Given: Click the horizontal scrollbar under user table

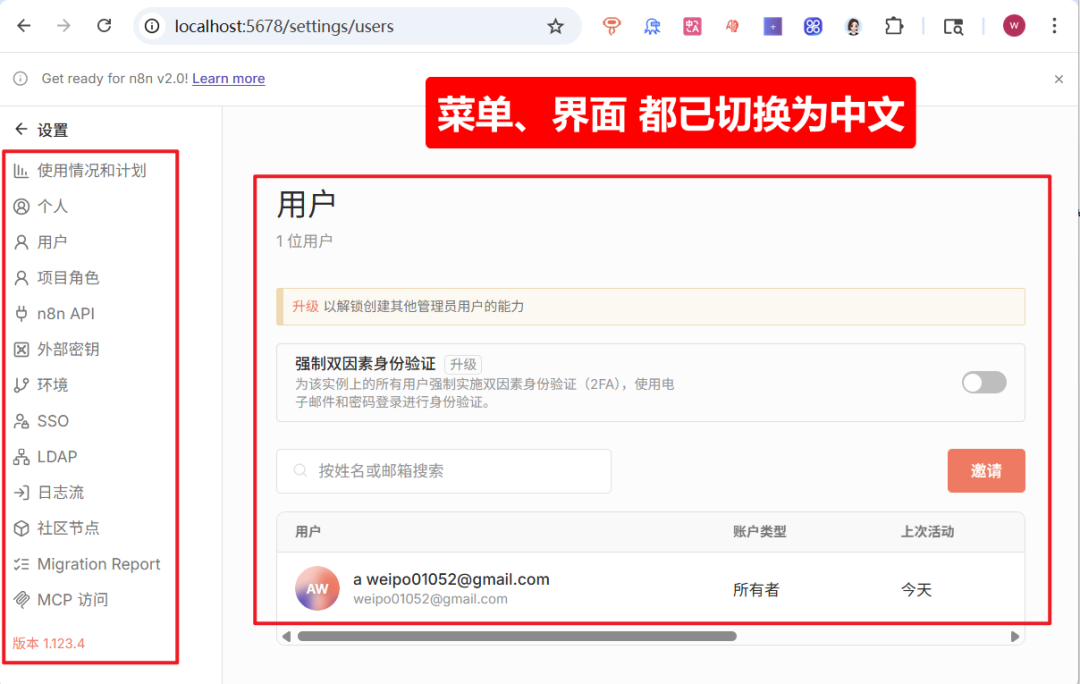Looking at the screenshot, I should click(517, 636).
